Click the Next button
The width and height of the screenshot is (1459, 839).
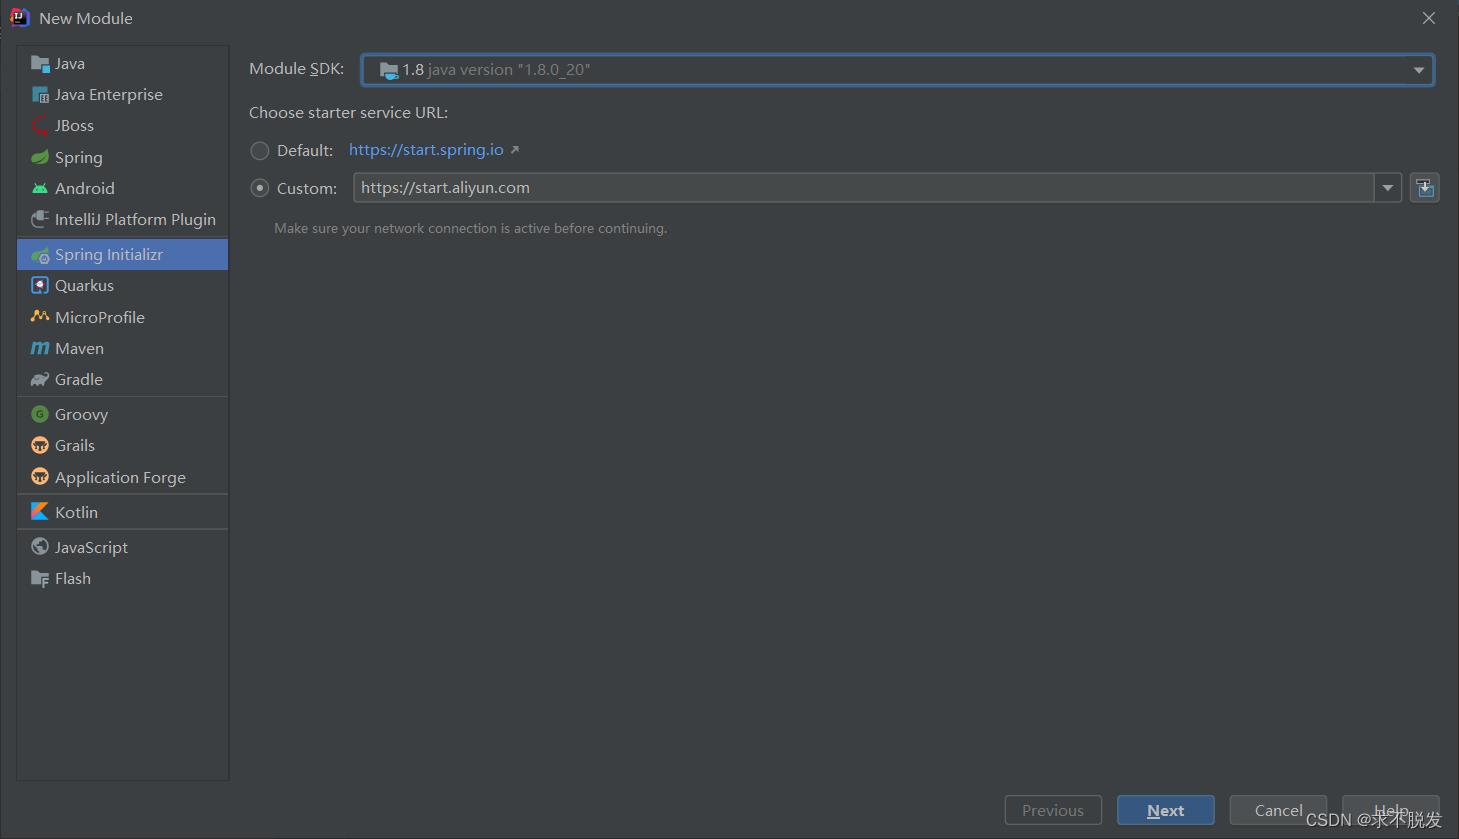1165,810
